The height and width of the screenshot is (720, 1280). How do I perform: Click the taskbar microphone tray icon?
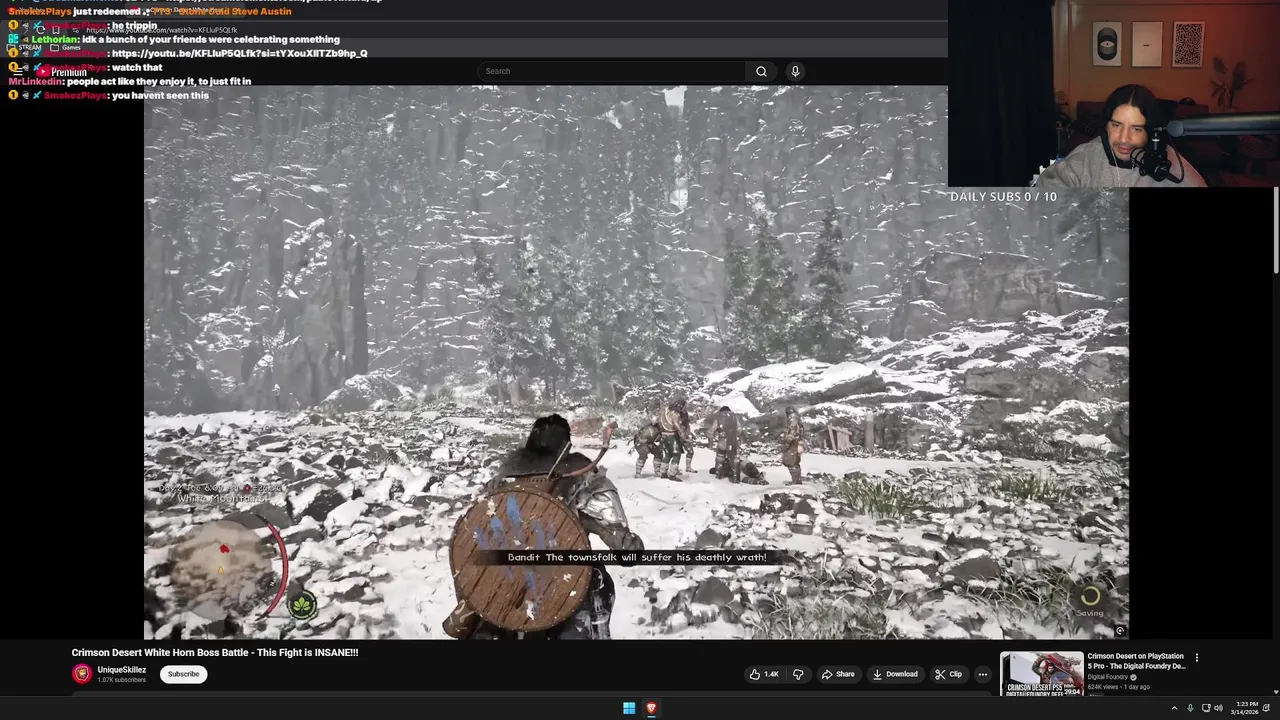[x=1190, y=708]
